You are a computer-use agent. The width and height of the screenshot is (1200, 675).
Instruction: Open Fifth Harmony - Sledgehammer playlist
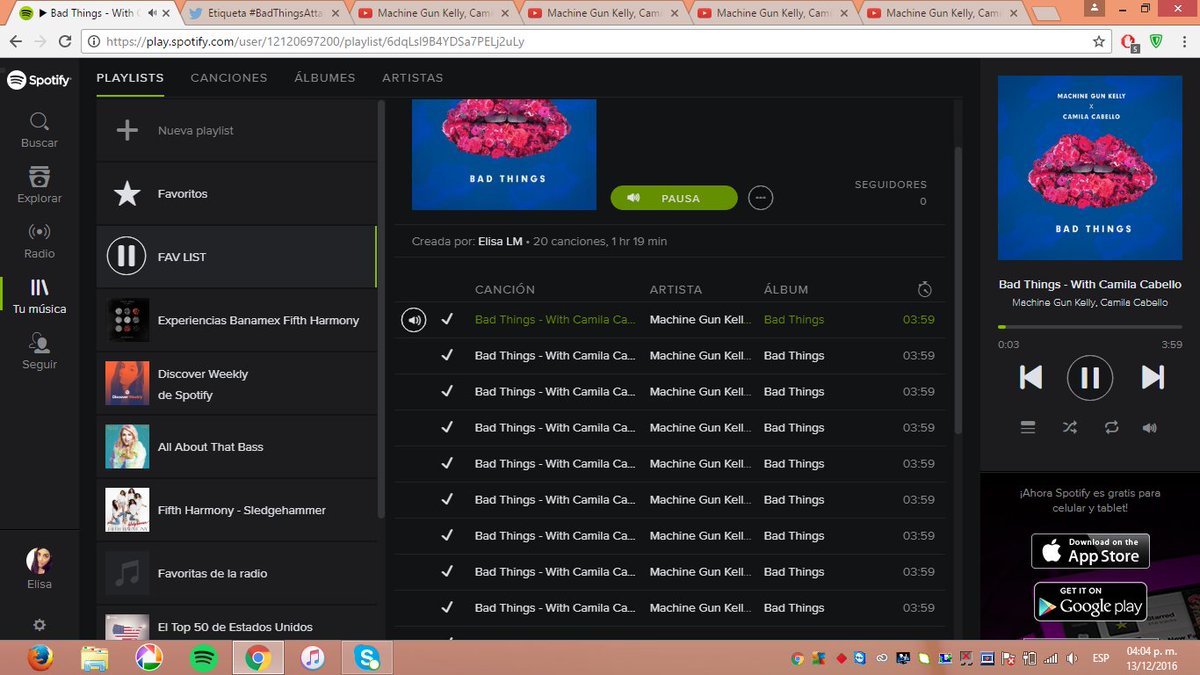(237, 510)
